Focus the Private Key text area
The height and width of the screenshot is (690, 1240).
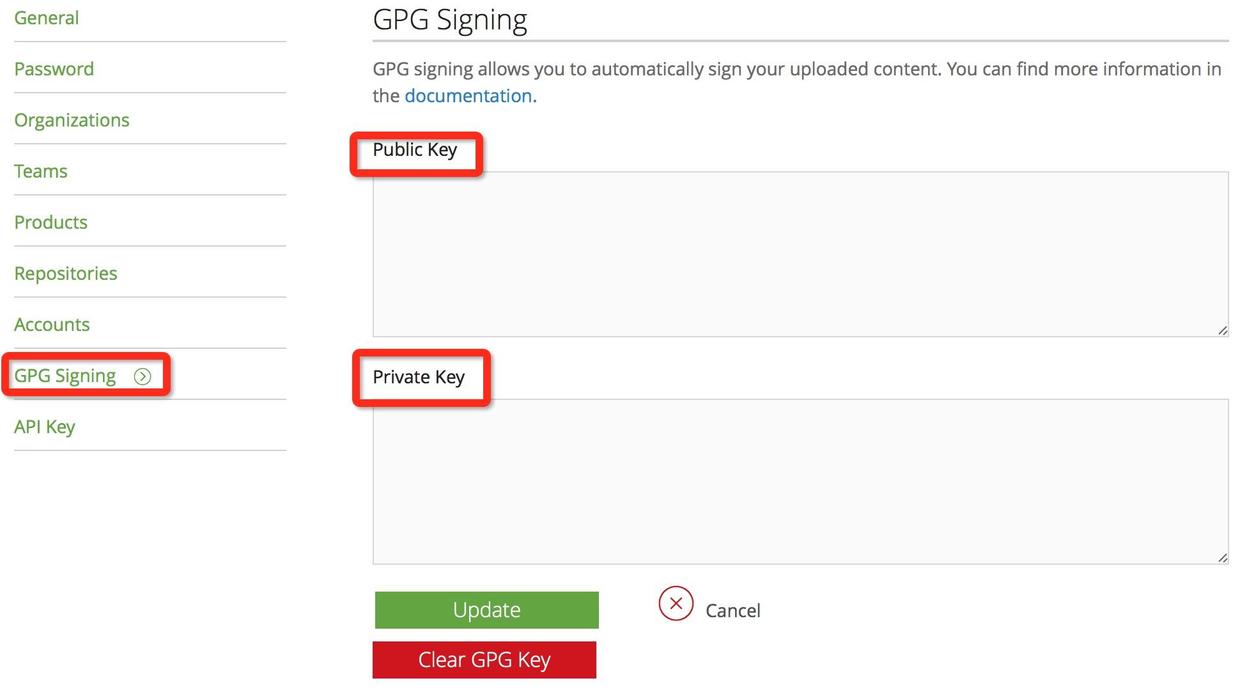800,481
